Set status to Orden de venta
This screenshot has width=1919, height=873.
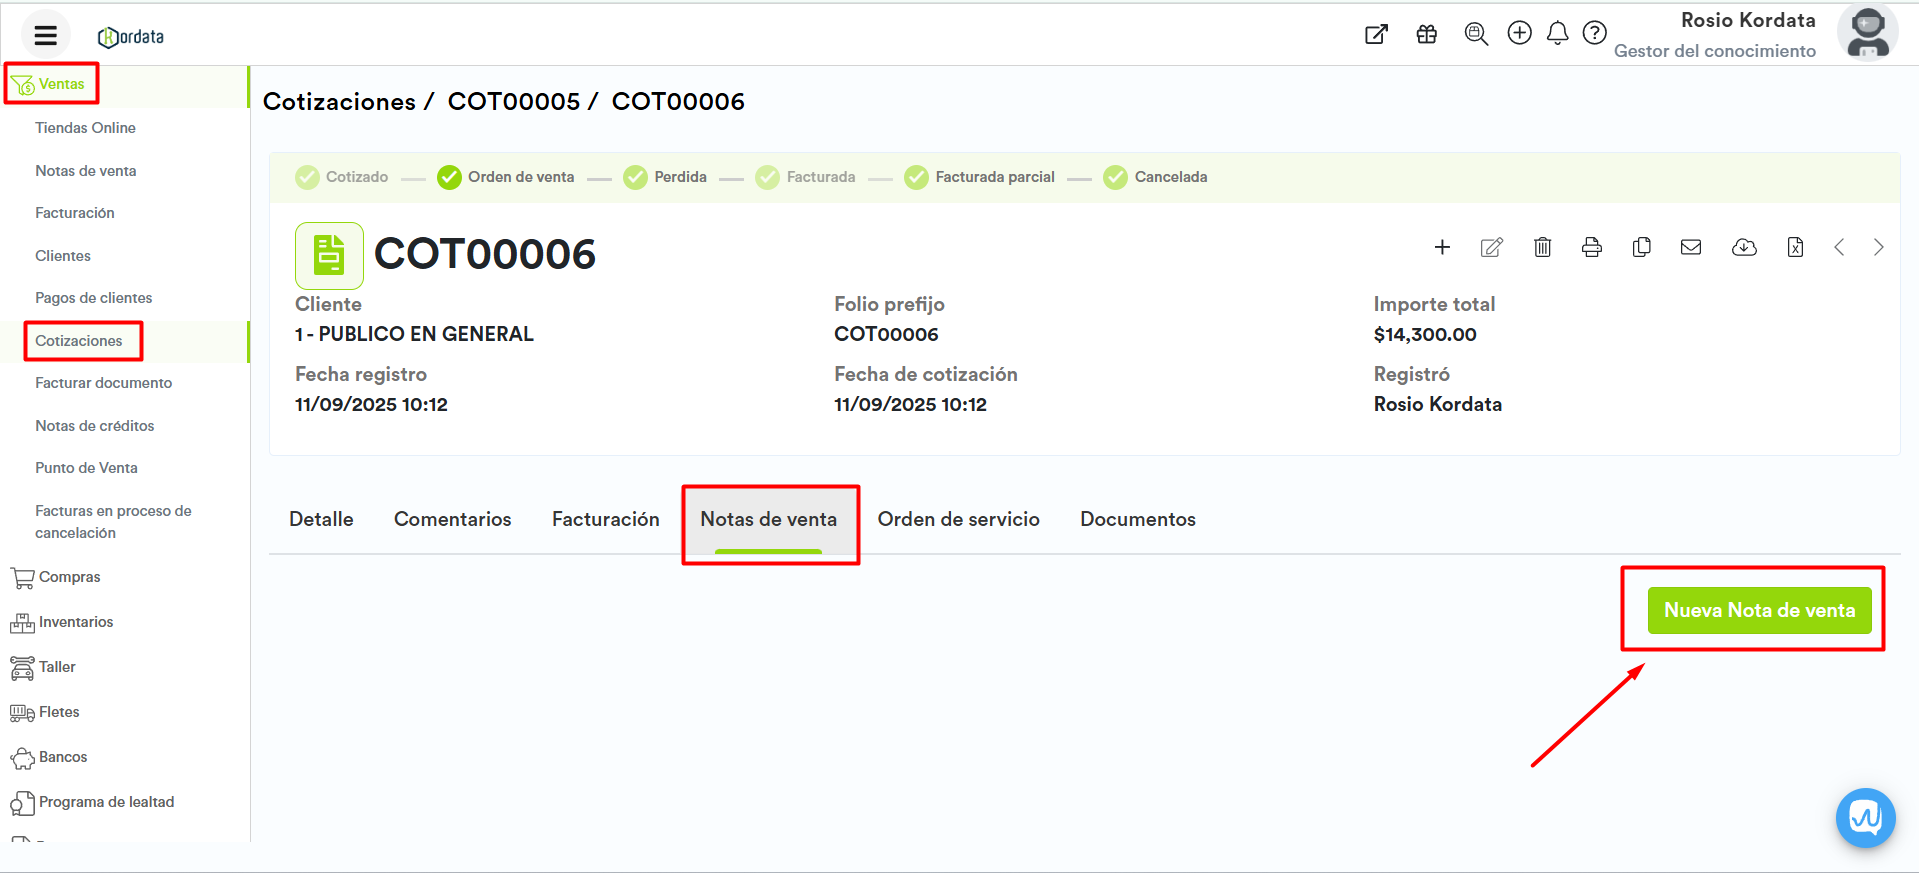[x=506, y=177]
